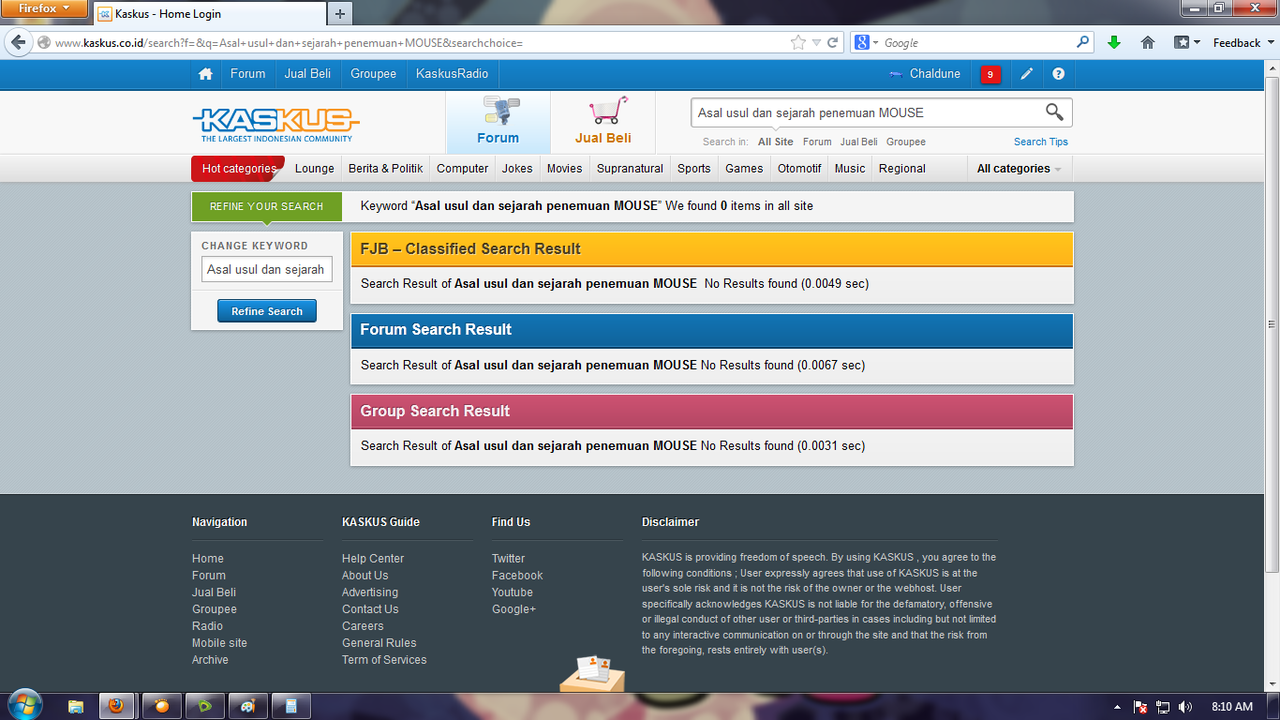The width and height of the screenshot is (1280, 720).
Task: Open the Music category
Action: click(x=850, y=169)
